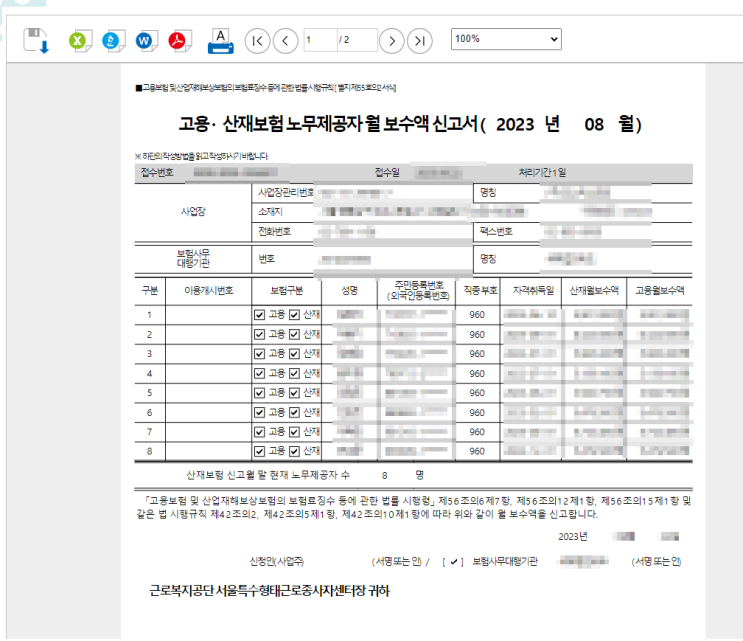Screen dimensions: 743x641
Task: Click the 보험구분 column header
Action: 286,290
